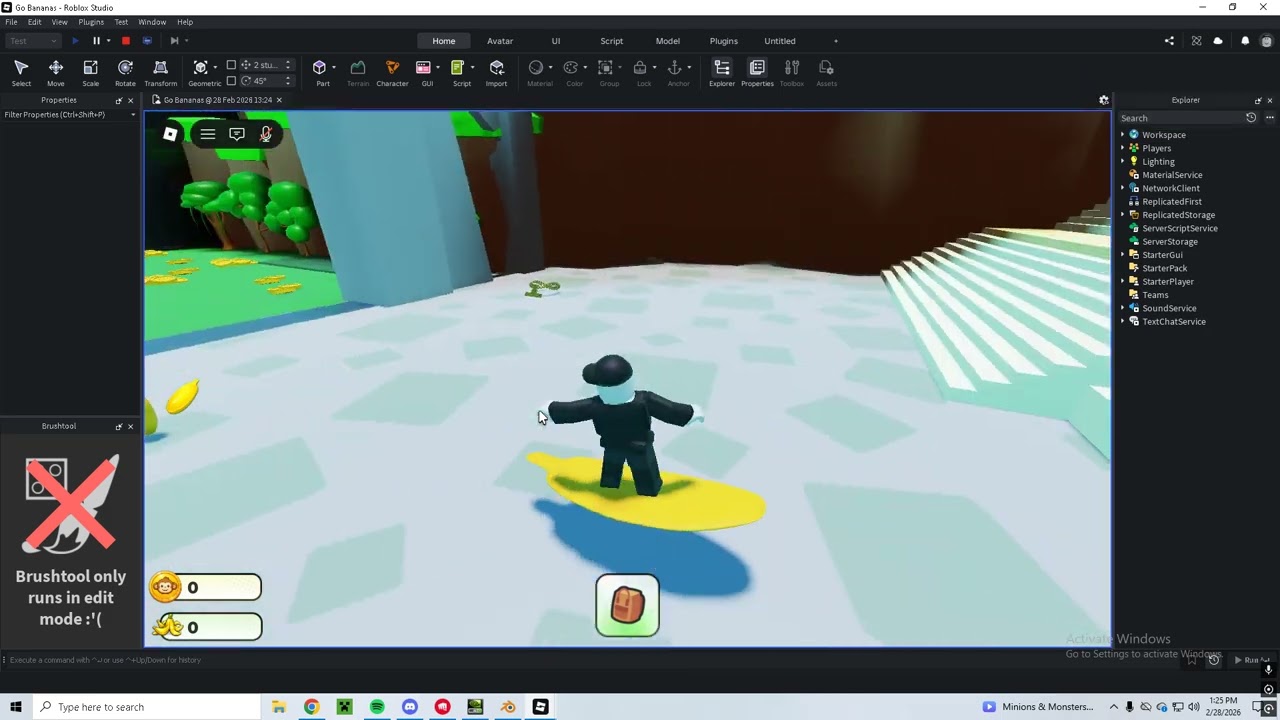Click the share icon in top bar

1169,41
